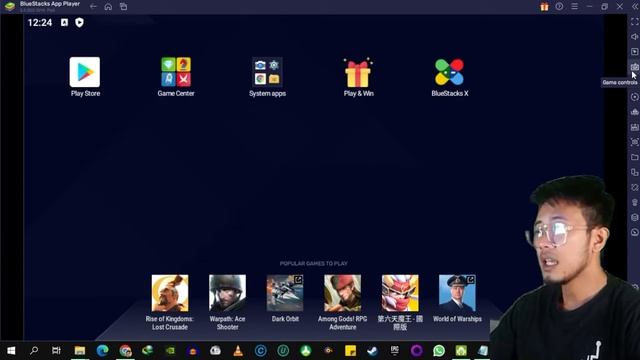
Task: Click the 12:24 clock in the status bar
Action: (x=40, y=22)
